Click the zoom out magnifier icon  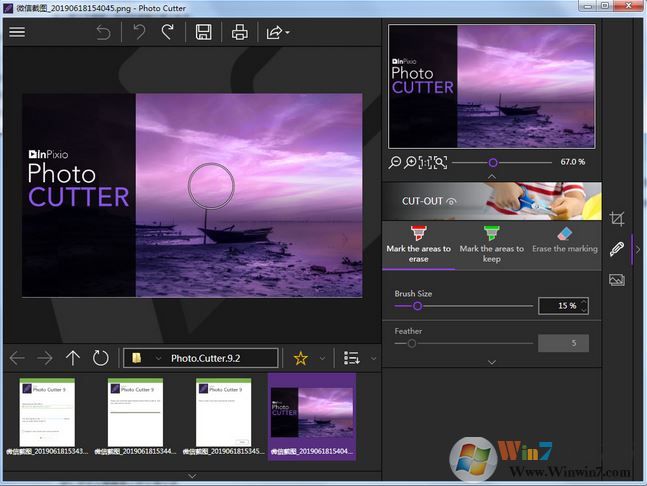tap(395, 162)
